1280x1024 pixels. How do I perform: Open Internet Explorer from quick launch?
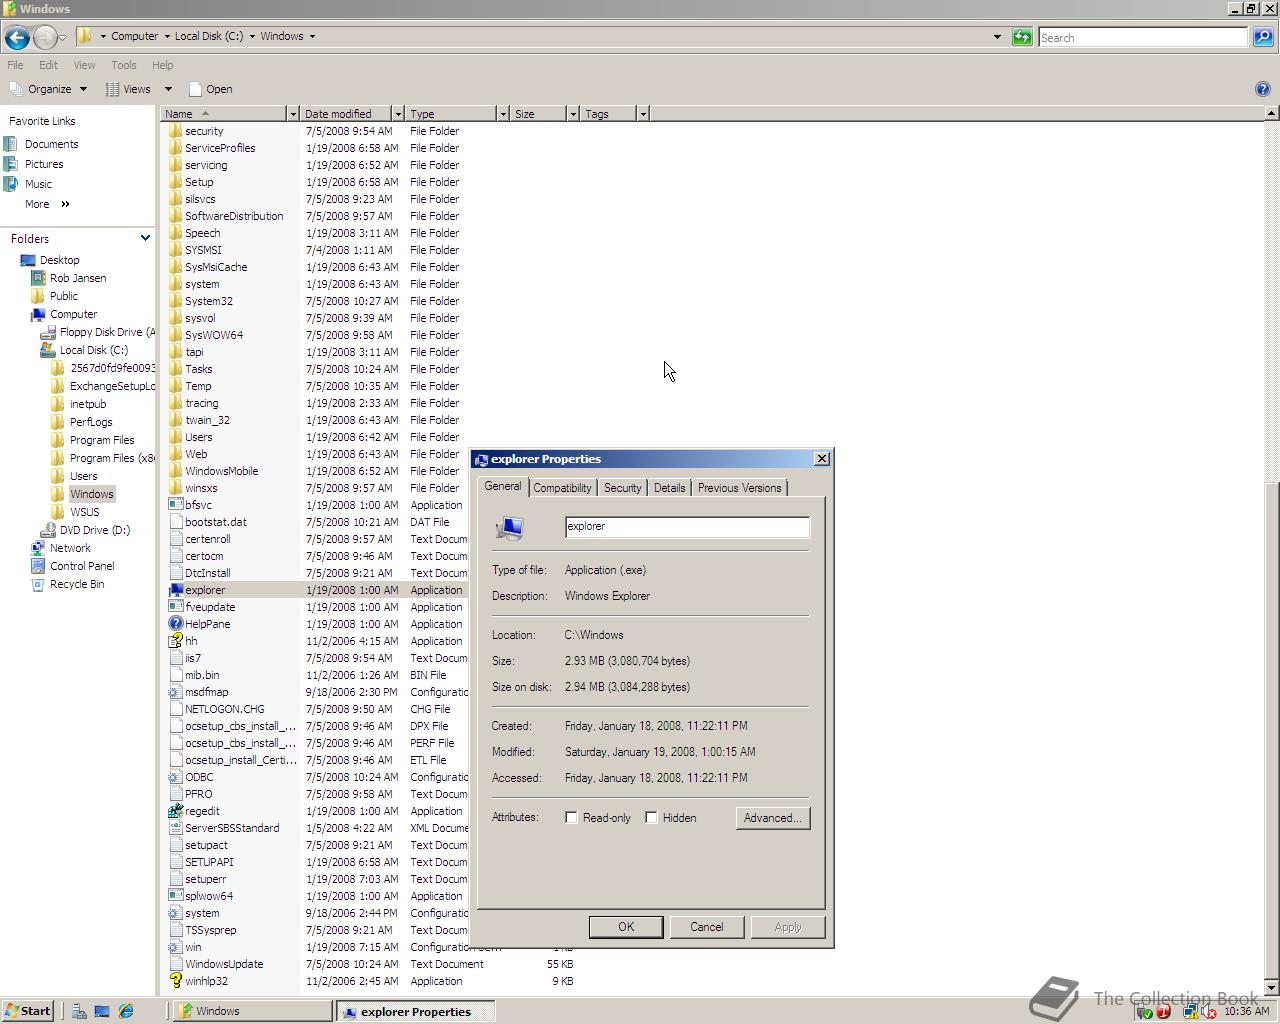click(126, 1011)
